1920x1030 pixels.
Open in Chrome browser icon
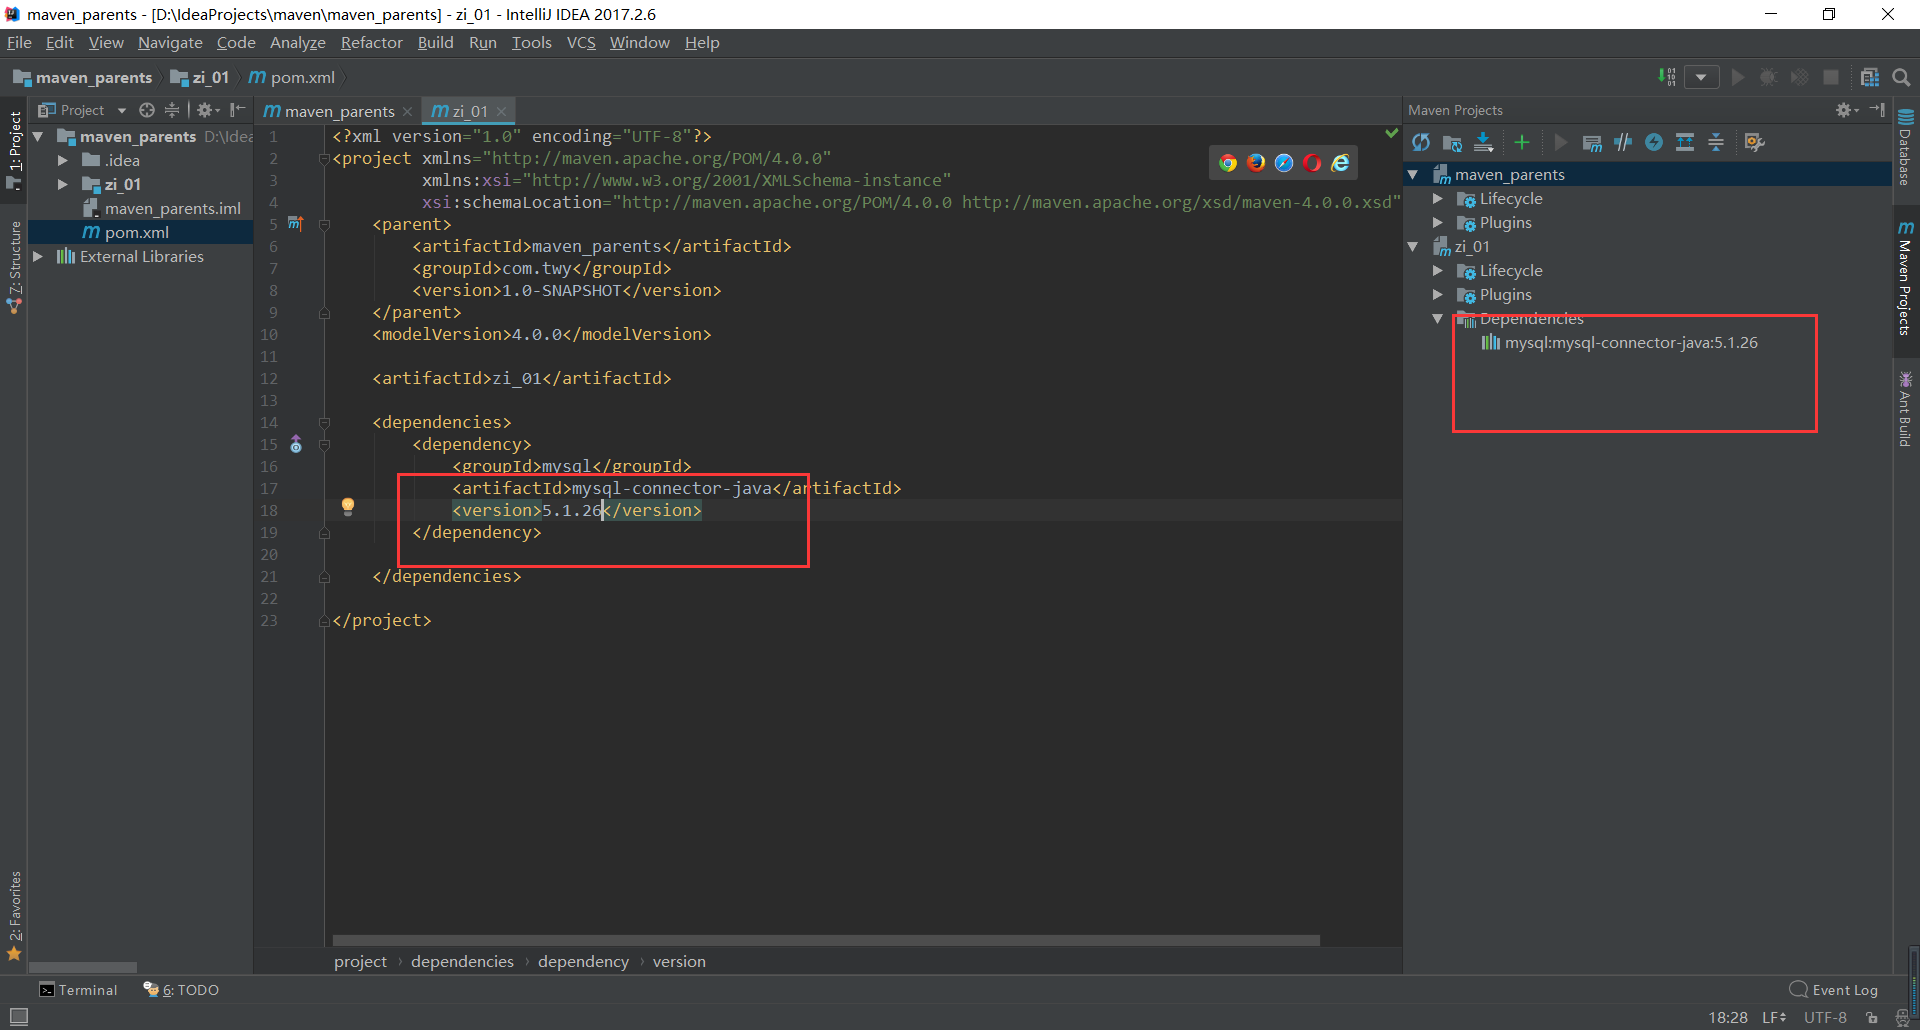(1228, 163)
